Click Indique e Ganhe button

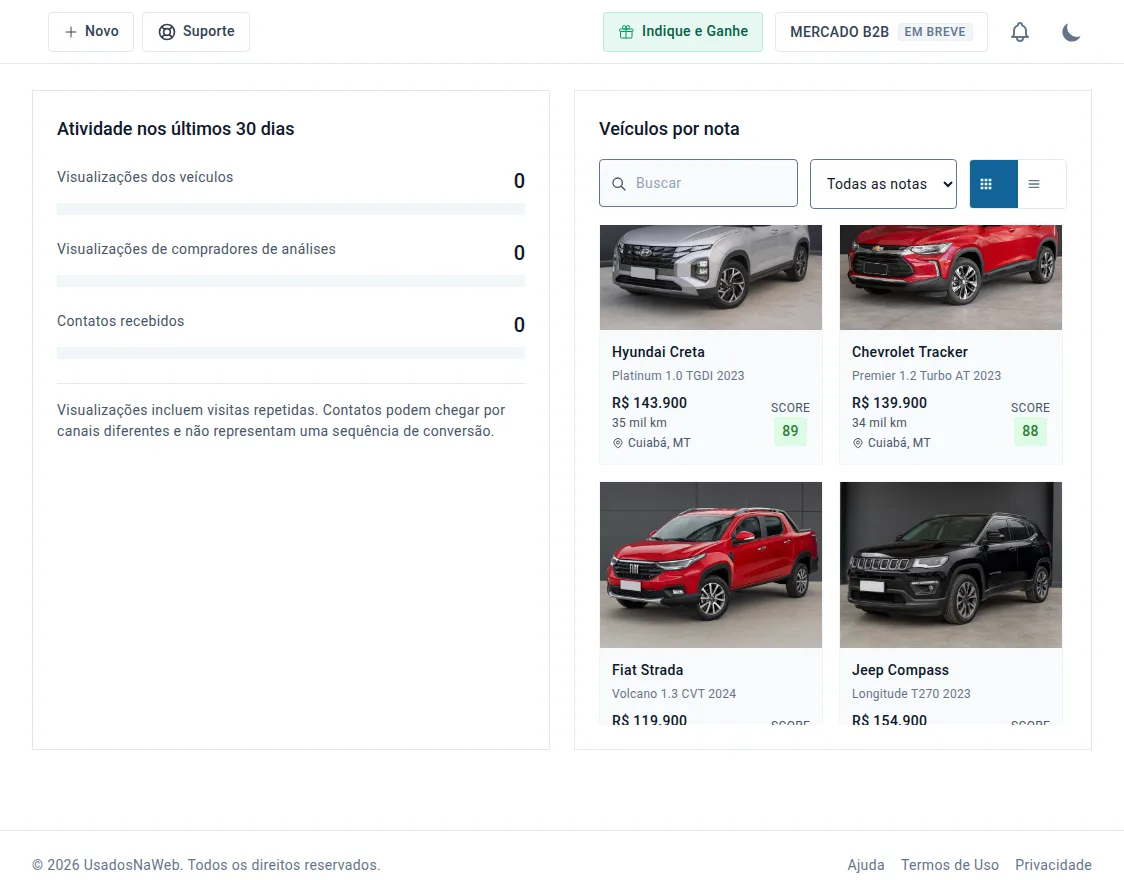[682, 32]
